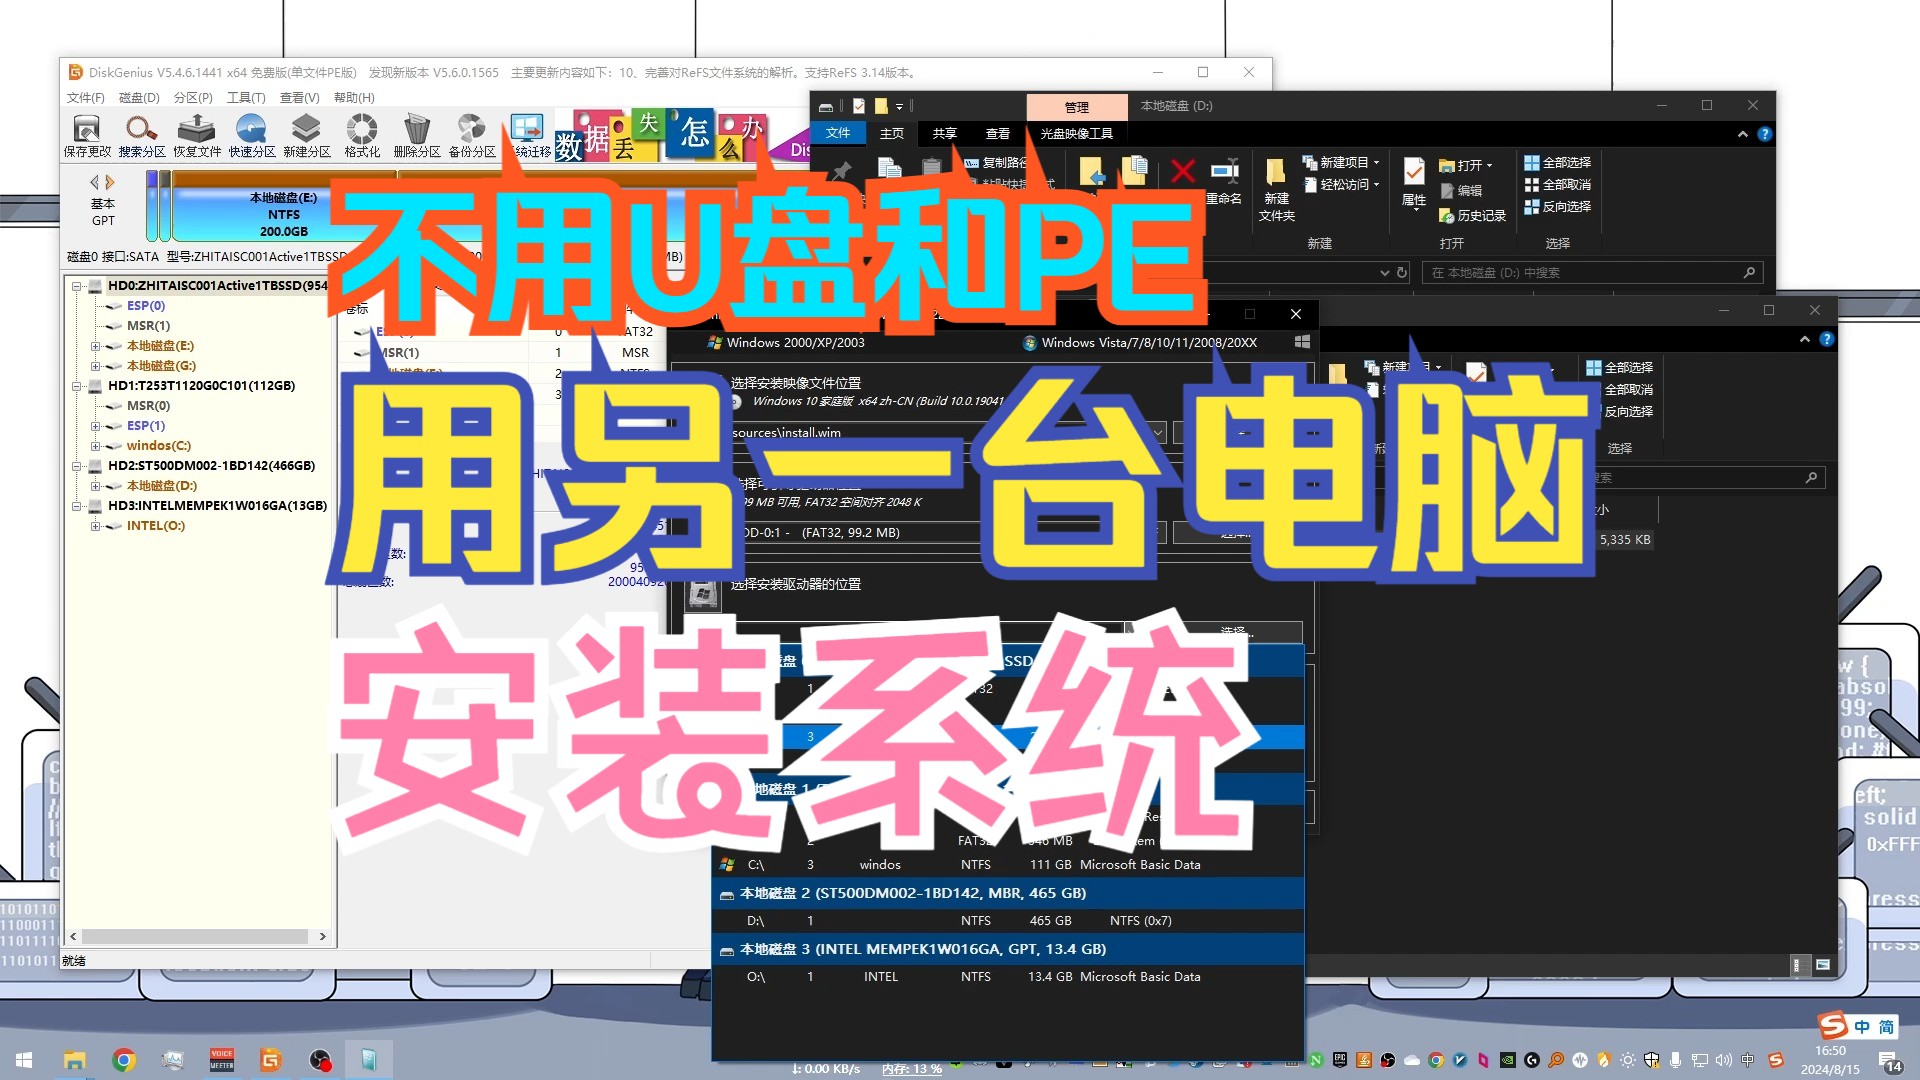The image size is (1920, 1080).
Task: Open the 工具(T) menu in DiskGenius
Action: [x=245, y=97]
